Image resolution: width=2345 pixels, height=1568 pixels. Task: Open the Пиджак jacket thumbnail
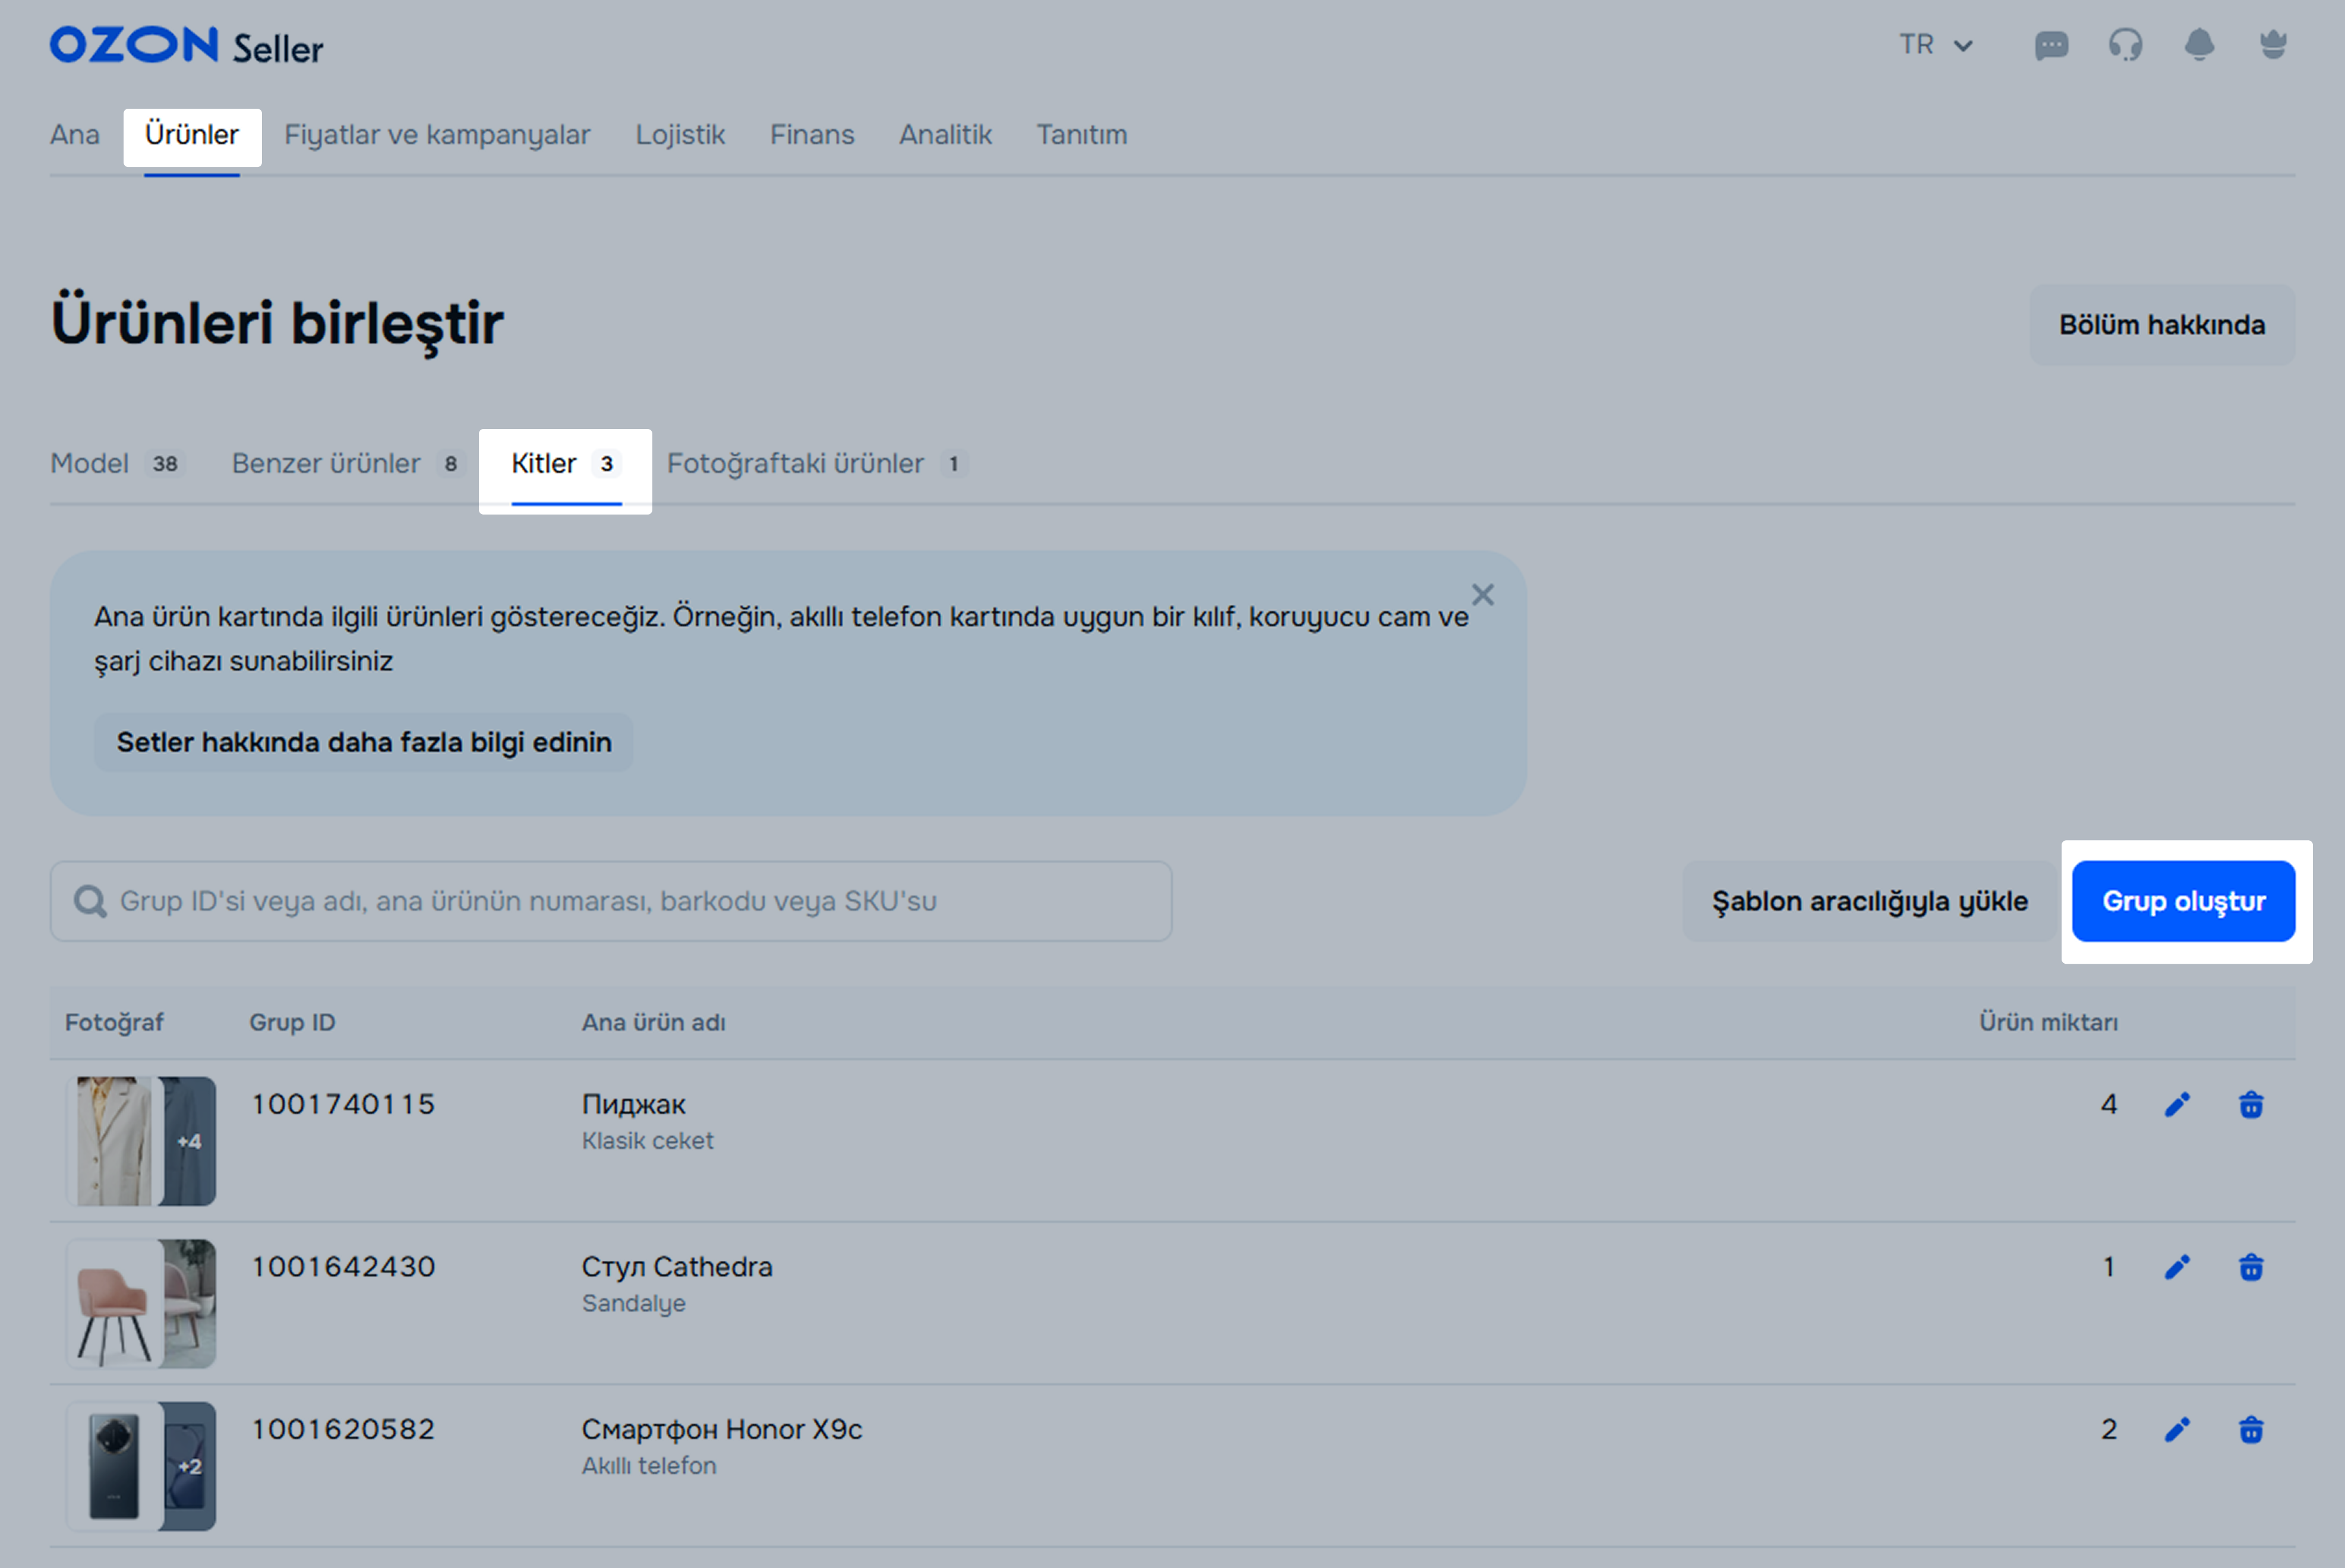[x=115, y=1141]
